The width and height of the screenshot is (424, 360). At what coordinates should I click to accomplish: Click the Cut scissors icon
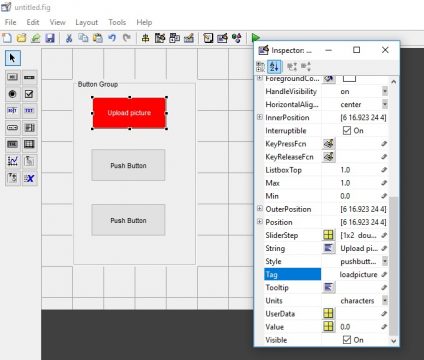(x=69, y=38)
